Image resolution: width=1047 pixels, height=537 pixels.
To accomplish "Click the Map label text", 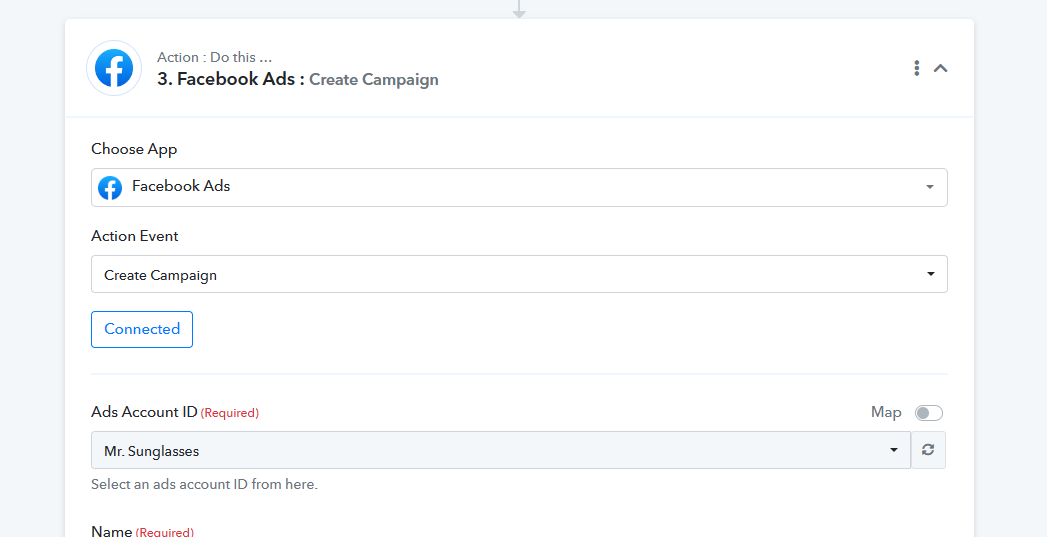I will point(886,412).
